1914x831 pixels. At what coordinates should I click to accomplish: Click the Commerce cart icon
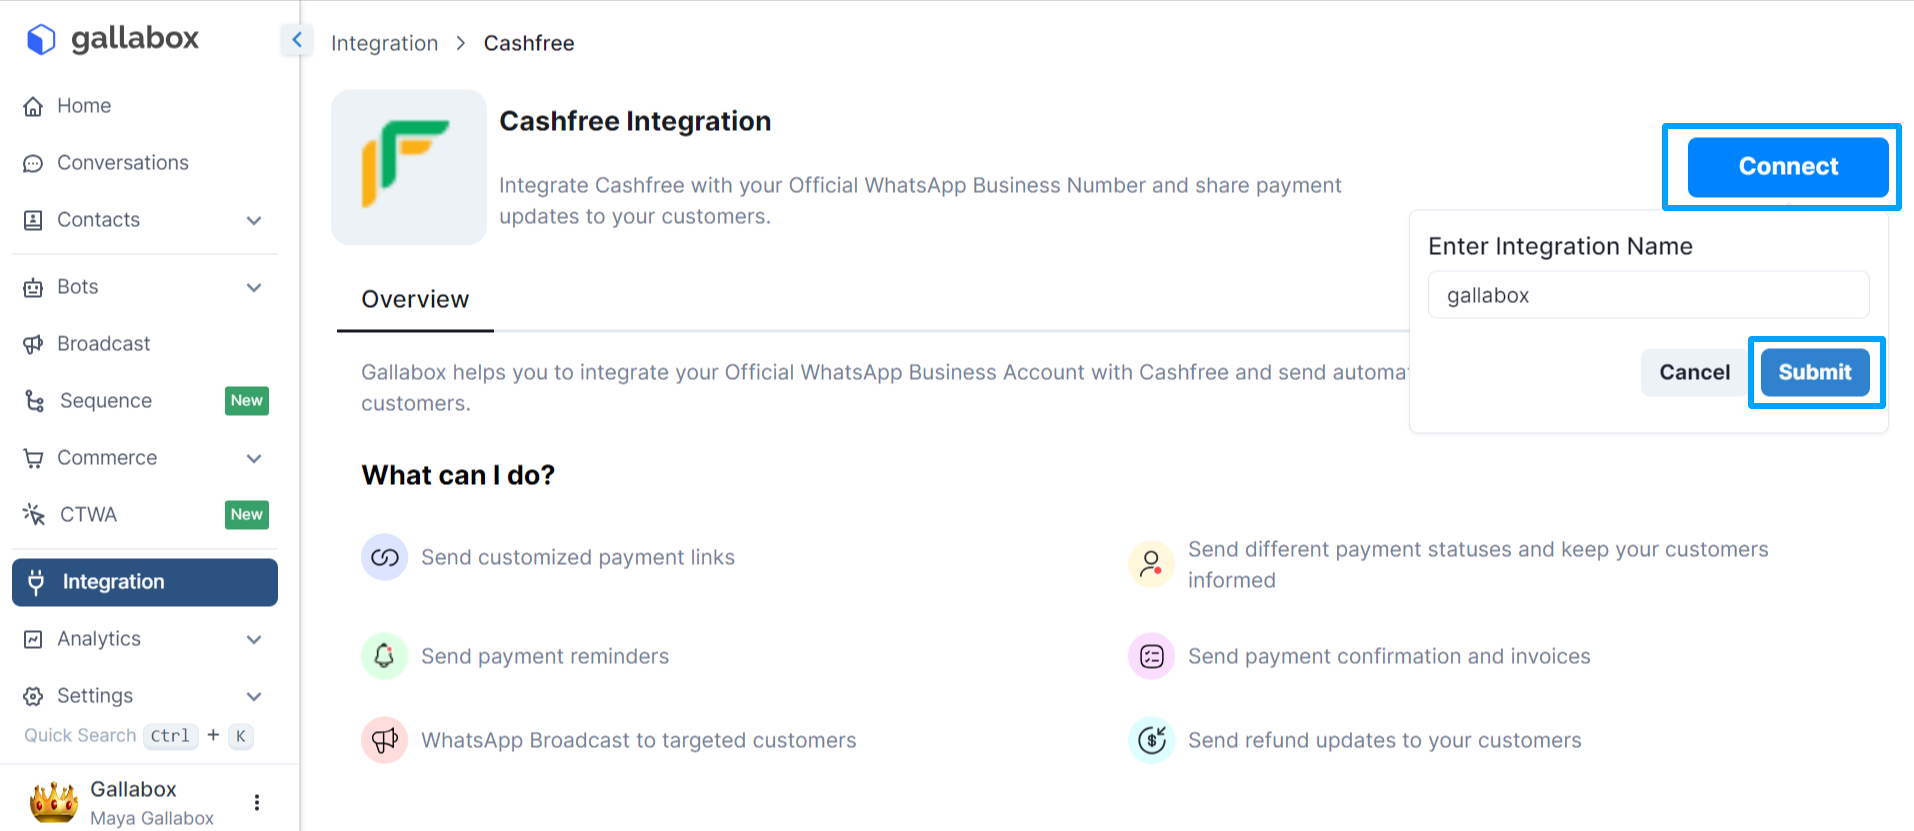[33, 458]
